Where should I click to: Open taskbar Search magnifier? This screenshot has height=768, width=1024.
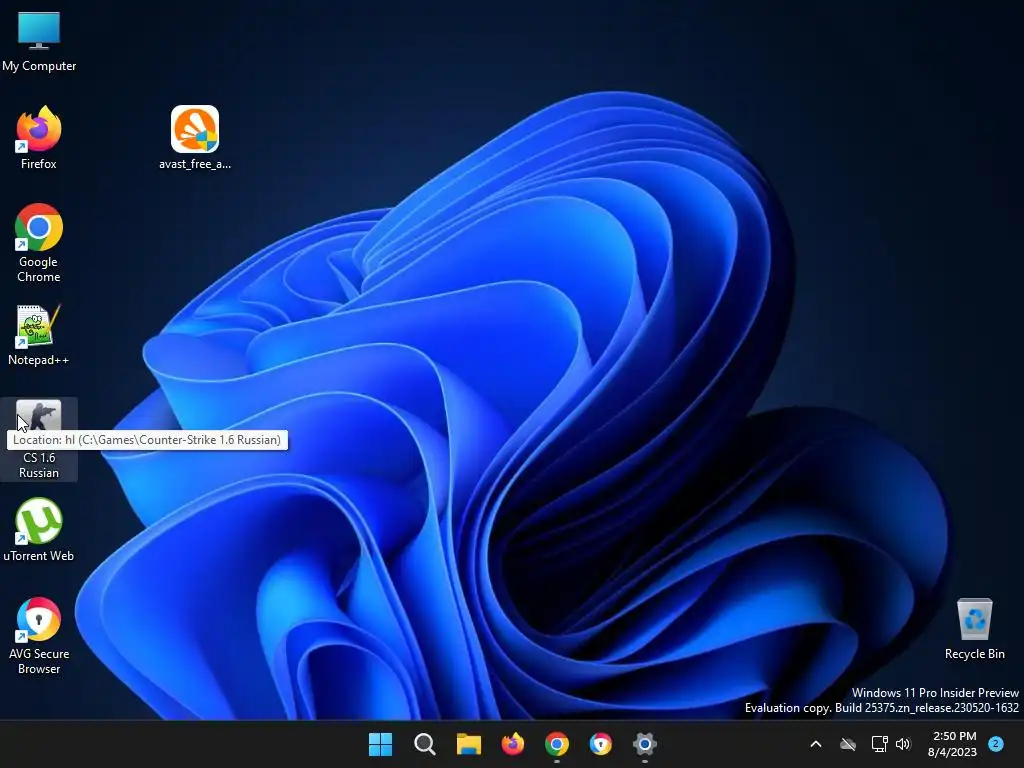tap(424, 744)
